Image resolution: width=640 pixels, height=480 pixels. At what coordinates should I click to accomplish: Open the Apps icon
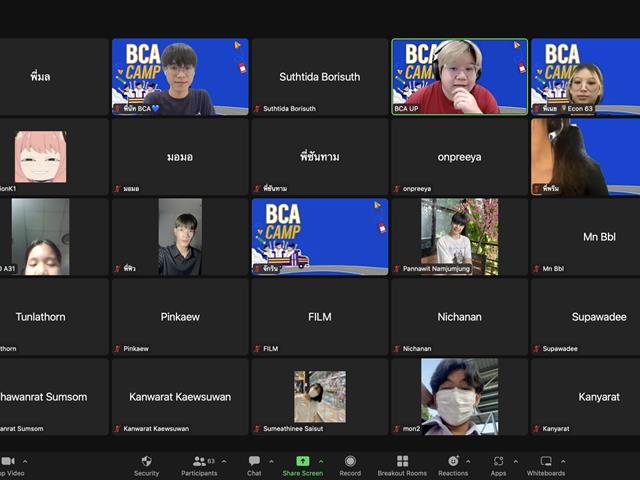(498, 461)
